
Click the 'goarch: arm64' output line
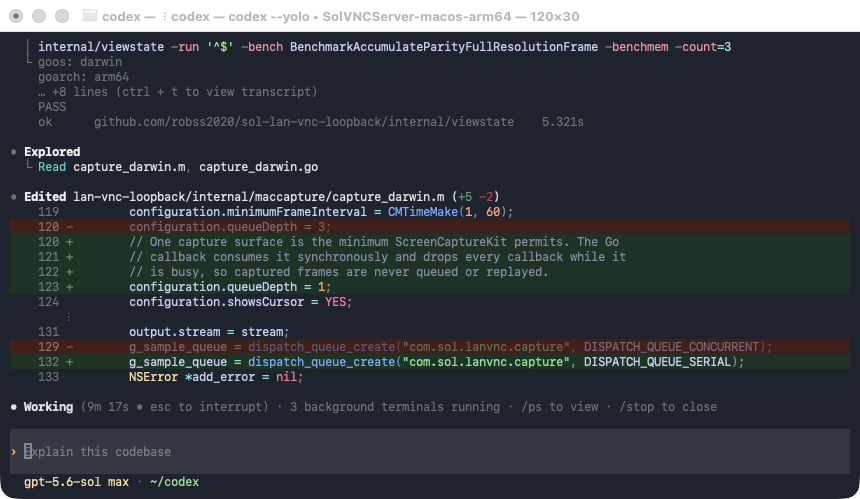point(83,77)
